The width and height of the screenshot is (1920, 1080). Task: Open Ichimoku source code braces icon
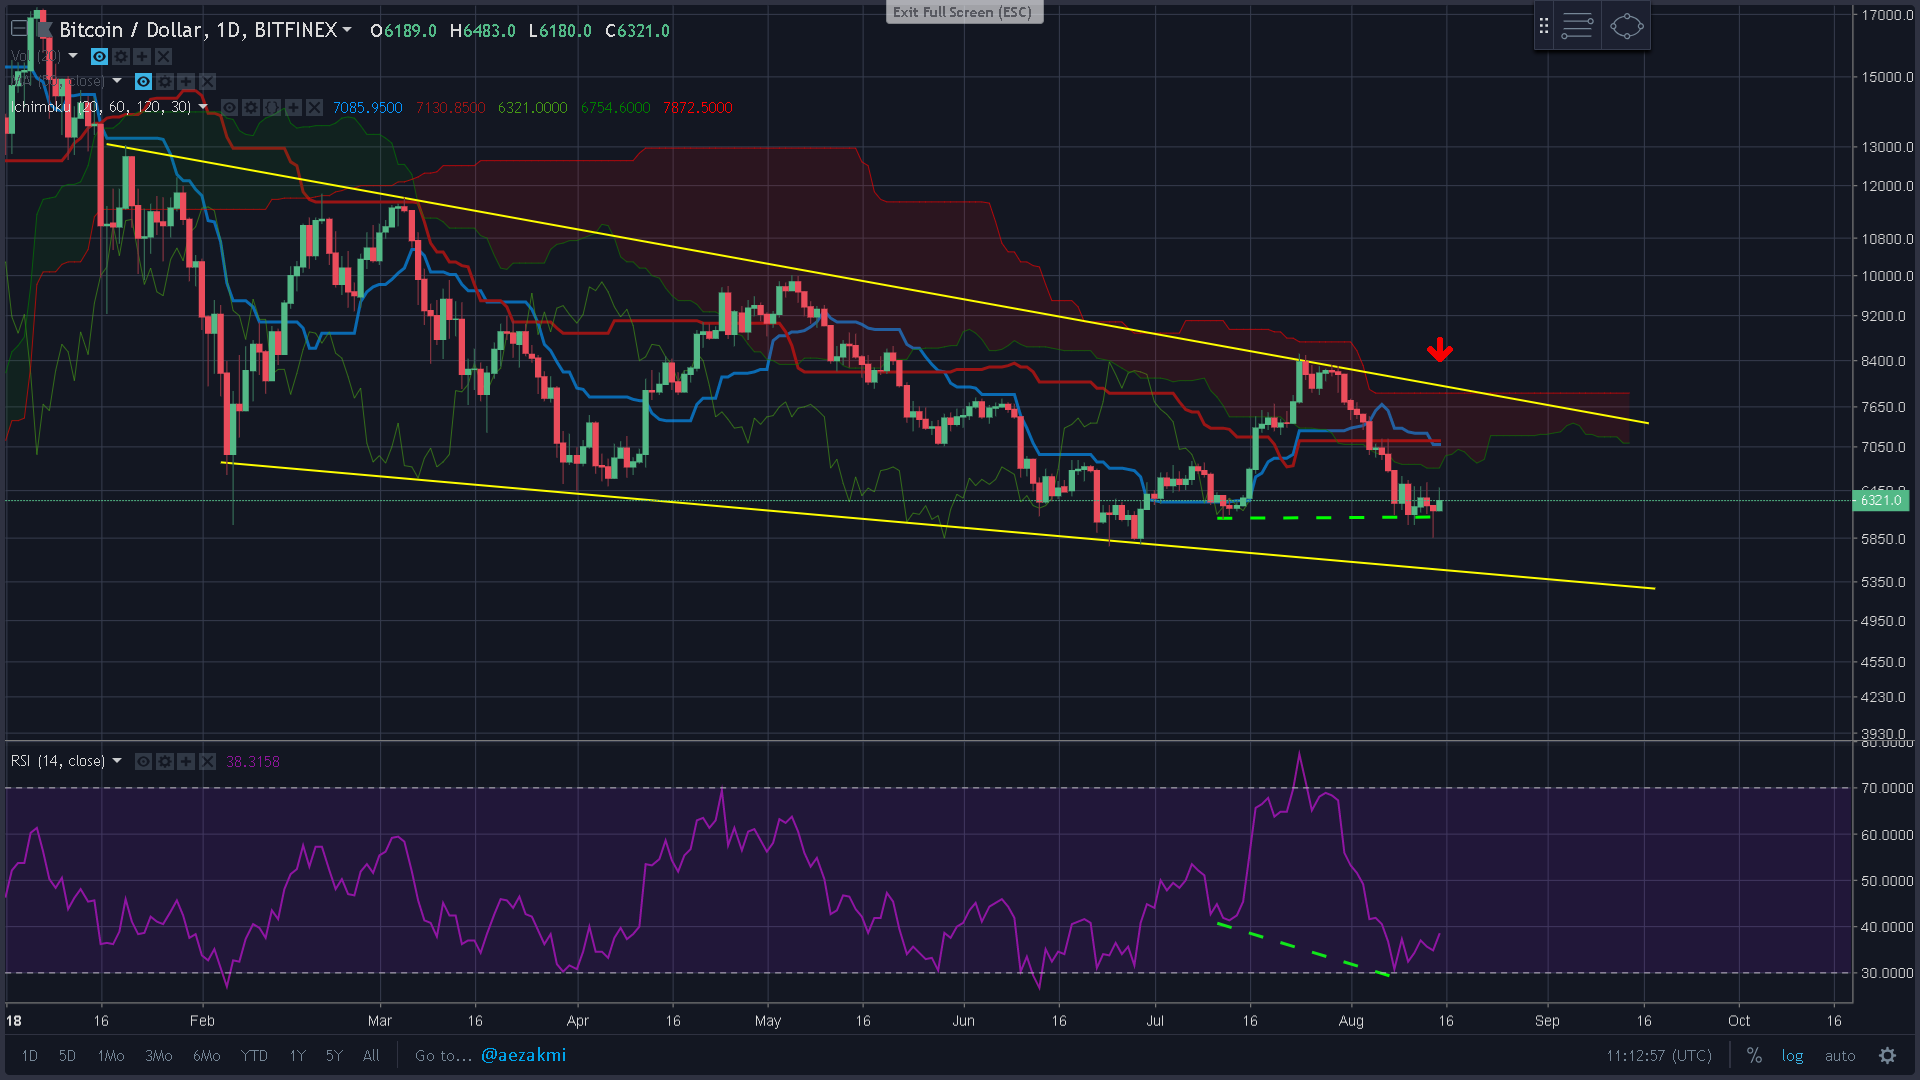272,108
